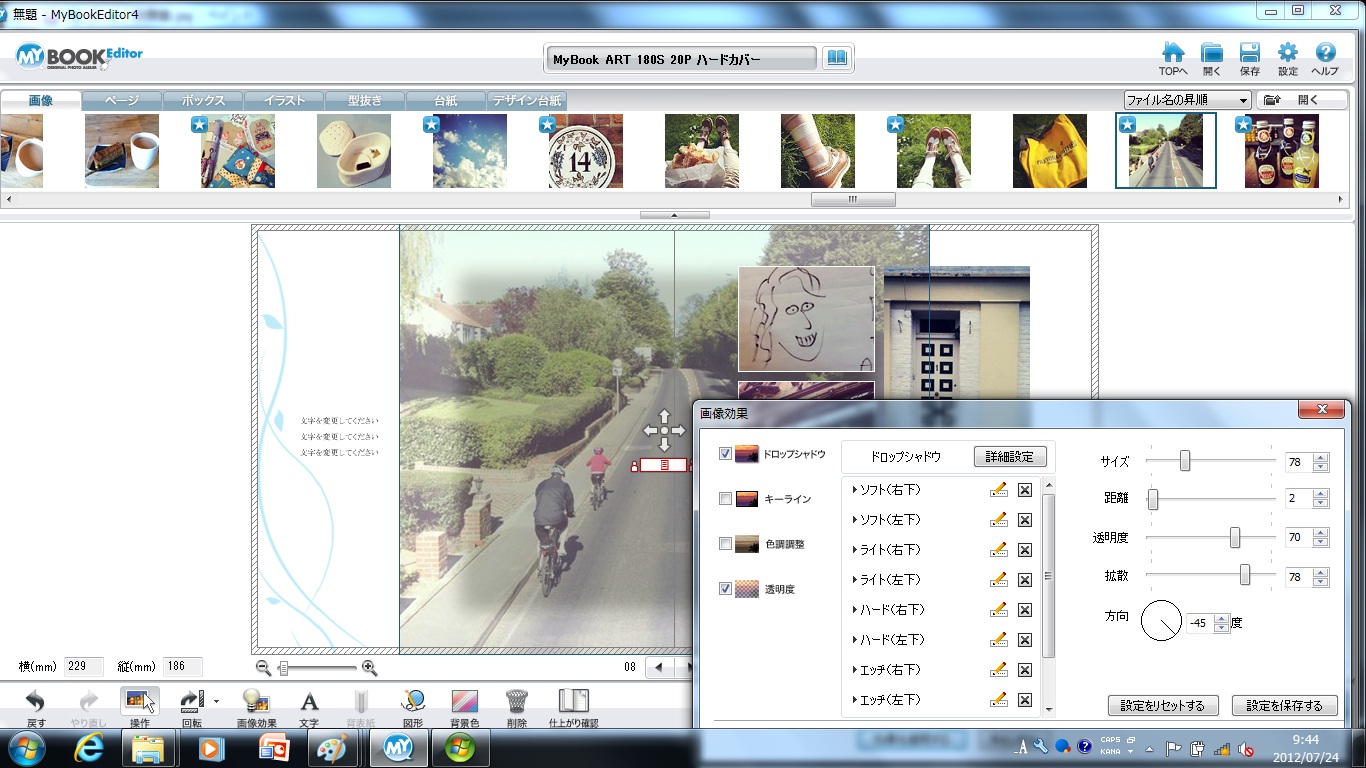The width and height of the screenshot is (1366, 768).
Task: Switch to the デザイン台紙 tab
Action: click(x=526, y=101)
